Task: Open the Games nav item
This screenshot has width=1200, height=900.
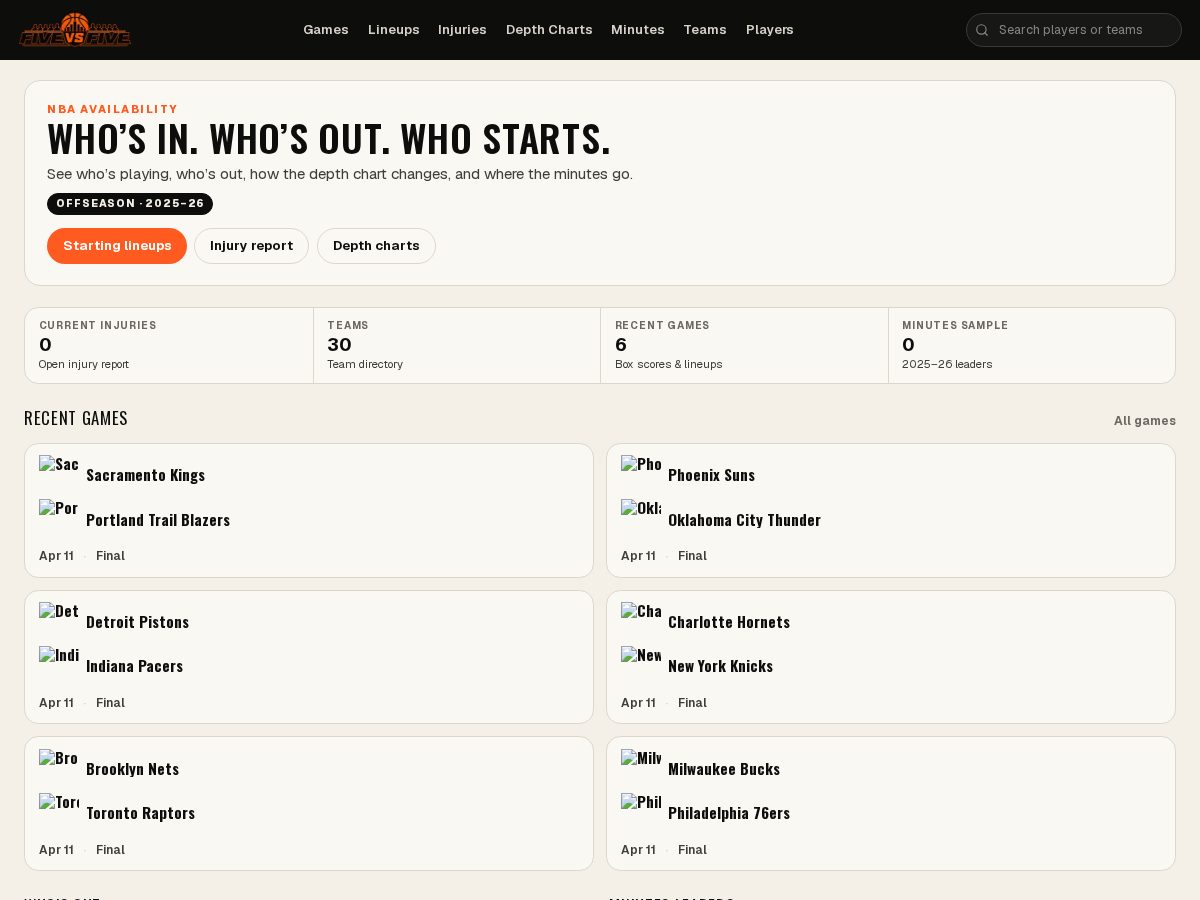Action: [x=326, y=30]
